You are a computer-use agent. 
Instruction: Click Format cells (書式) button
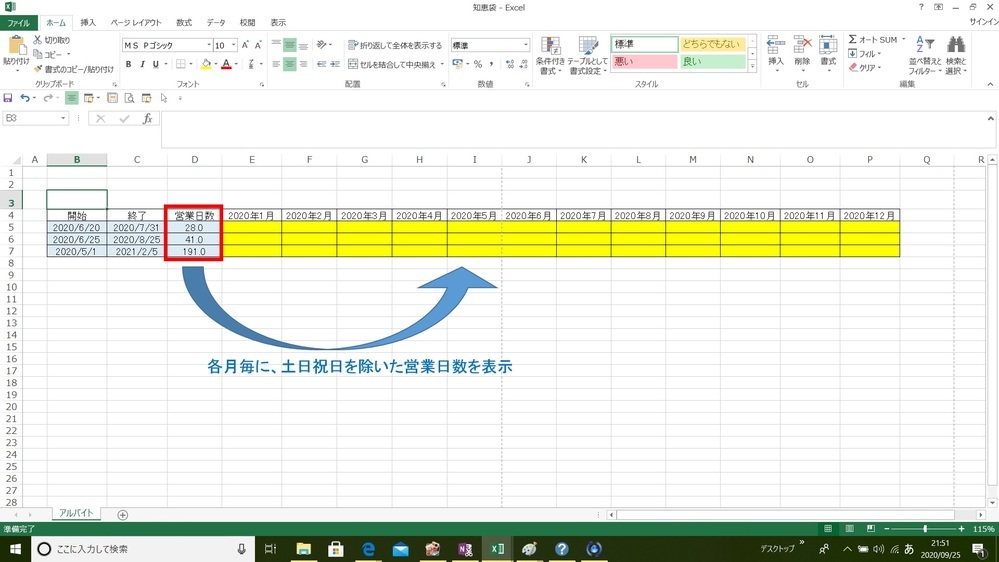pos(828,52)
